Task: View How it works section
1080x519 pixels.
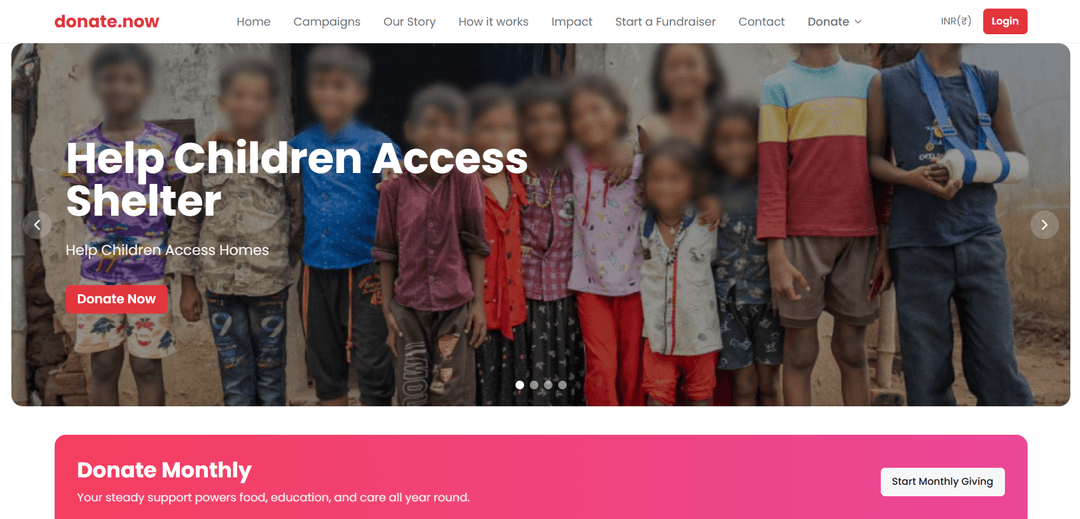Action: coord(493,21)
